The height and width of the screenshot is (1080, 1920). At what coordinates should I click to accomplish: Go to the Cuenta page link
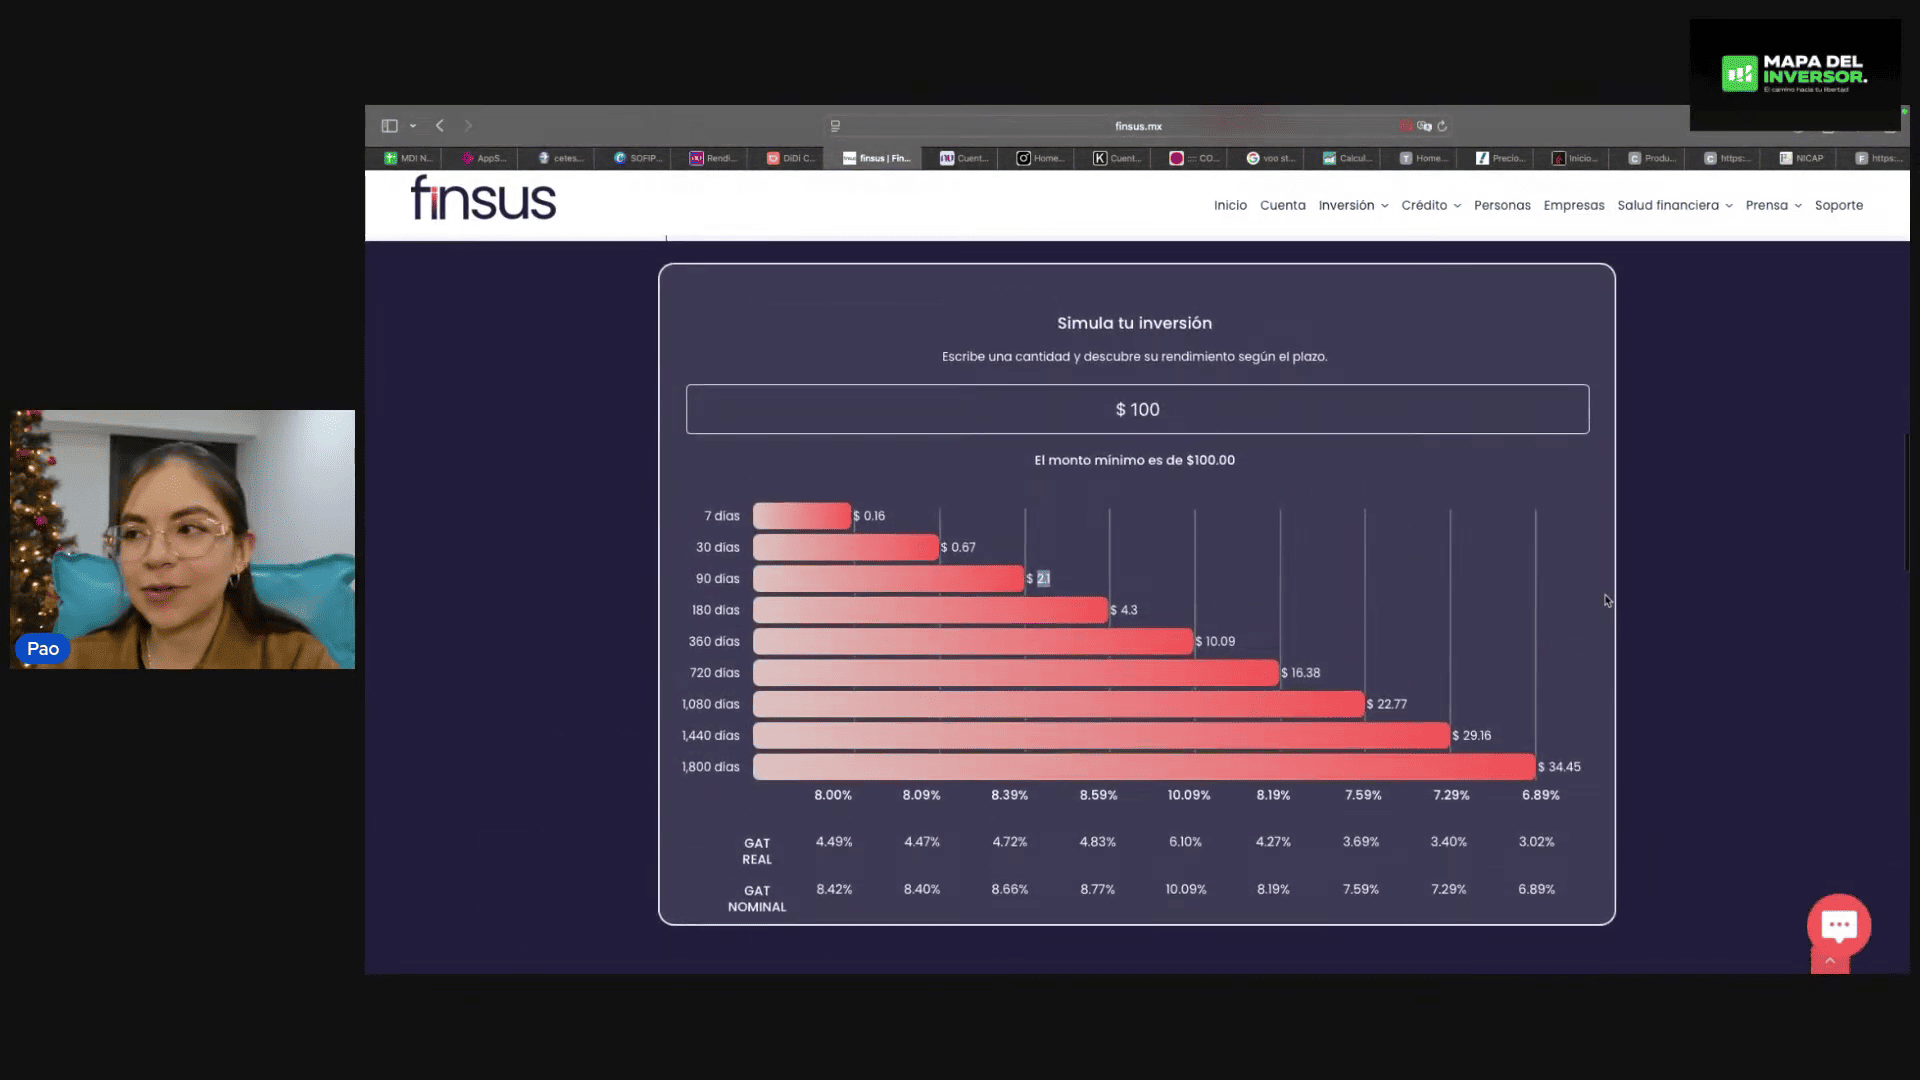pyautogui.click(x=1282, y=205)
